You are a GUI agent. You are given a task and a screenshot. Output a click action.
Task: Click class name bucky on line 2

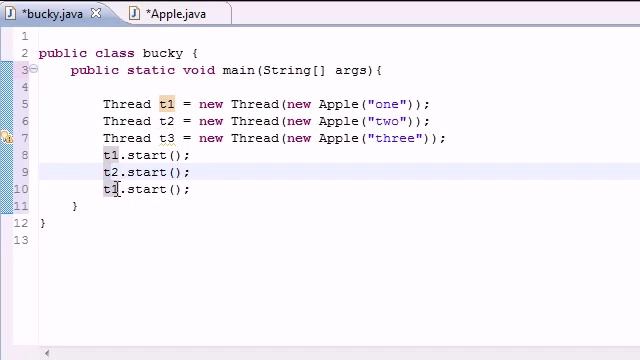[163, 53]
